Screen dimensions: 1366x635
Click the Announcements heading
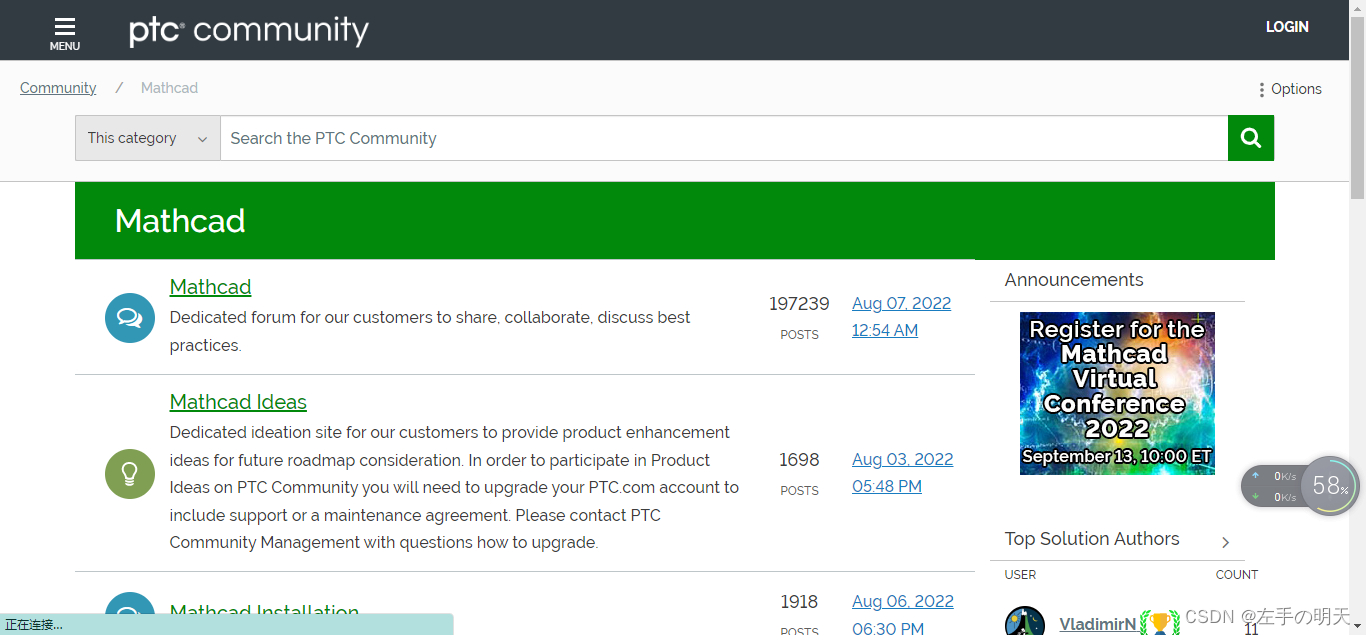(x=1074, y=280)
